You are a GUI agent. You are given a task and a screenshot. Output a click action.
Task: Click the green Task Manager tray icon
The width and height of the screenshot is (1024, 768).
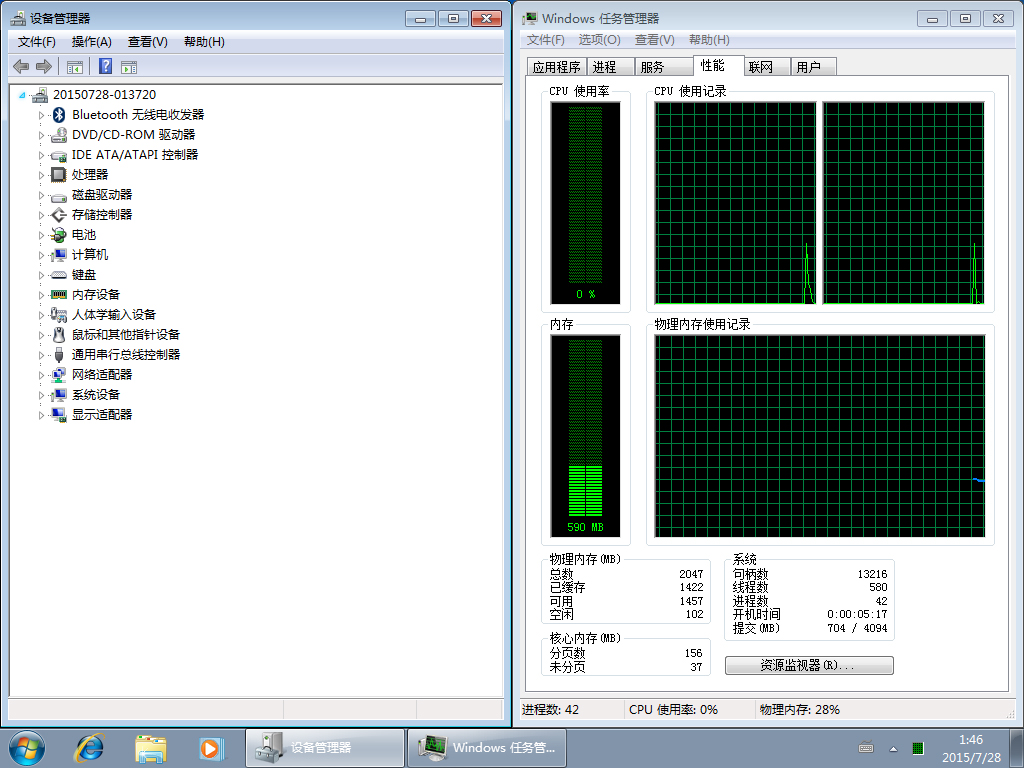pos(918,748)
